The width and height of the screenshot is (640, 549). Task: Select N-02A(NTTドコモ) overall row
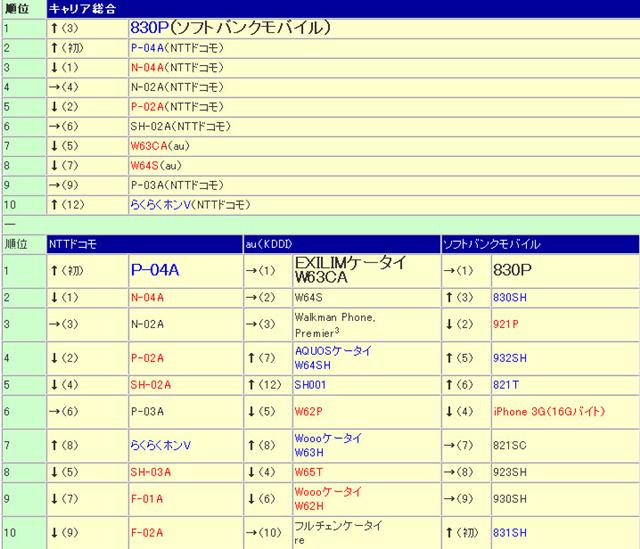[177, 87]
